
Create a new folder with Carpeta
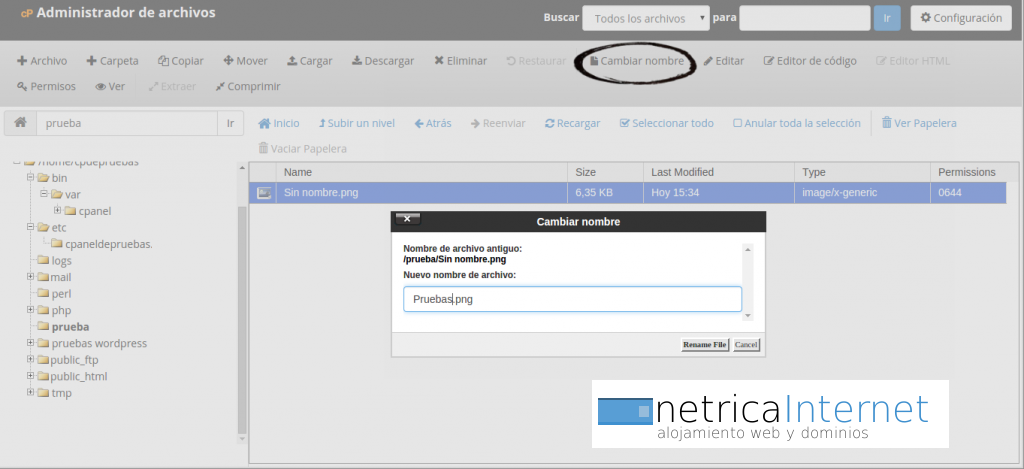tap(112, 61)
